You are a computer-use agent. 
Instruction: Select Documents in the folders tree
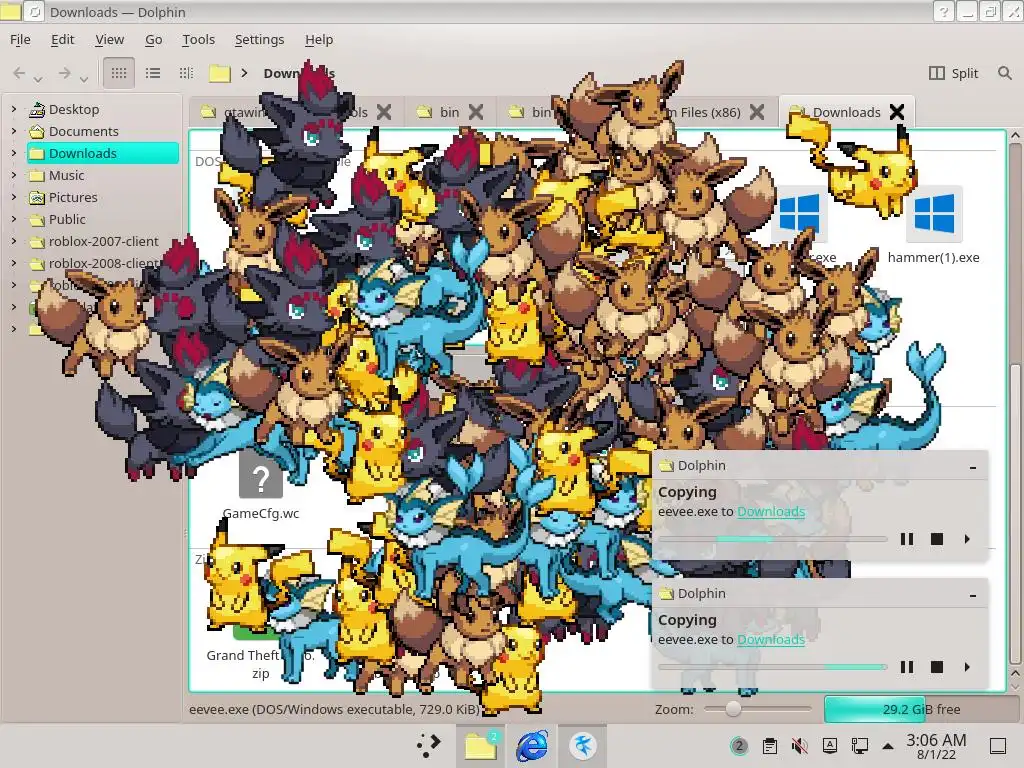coord(84,131)
